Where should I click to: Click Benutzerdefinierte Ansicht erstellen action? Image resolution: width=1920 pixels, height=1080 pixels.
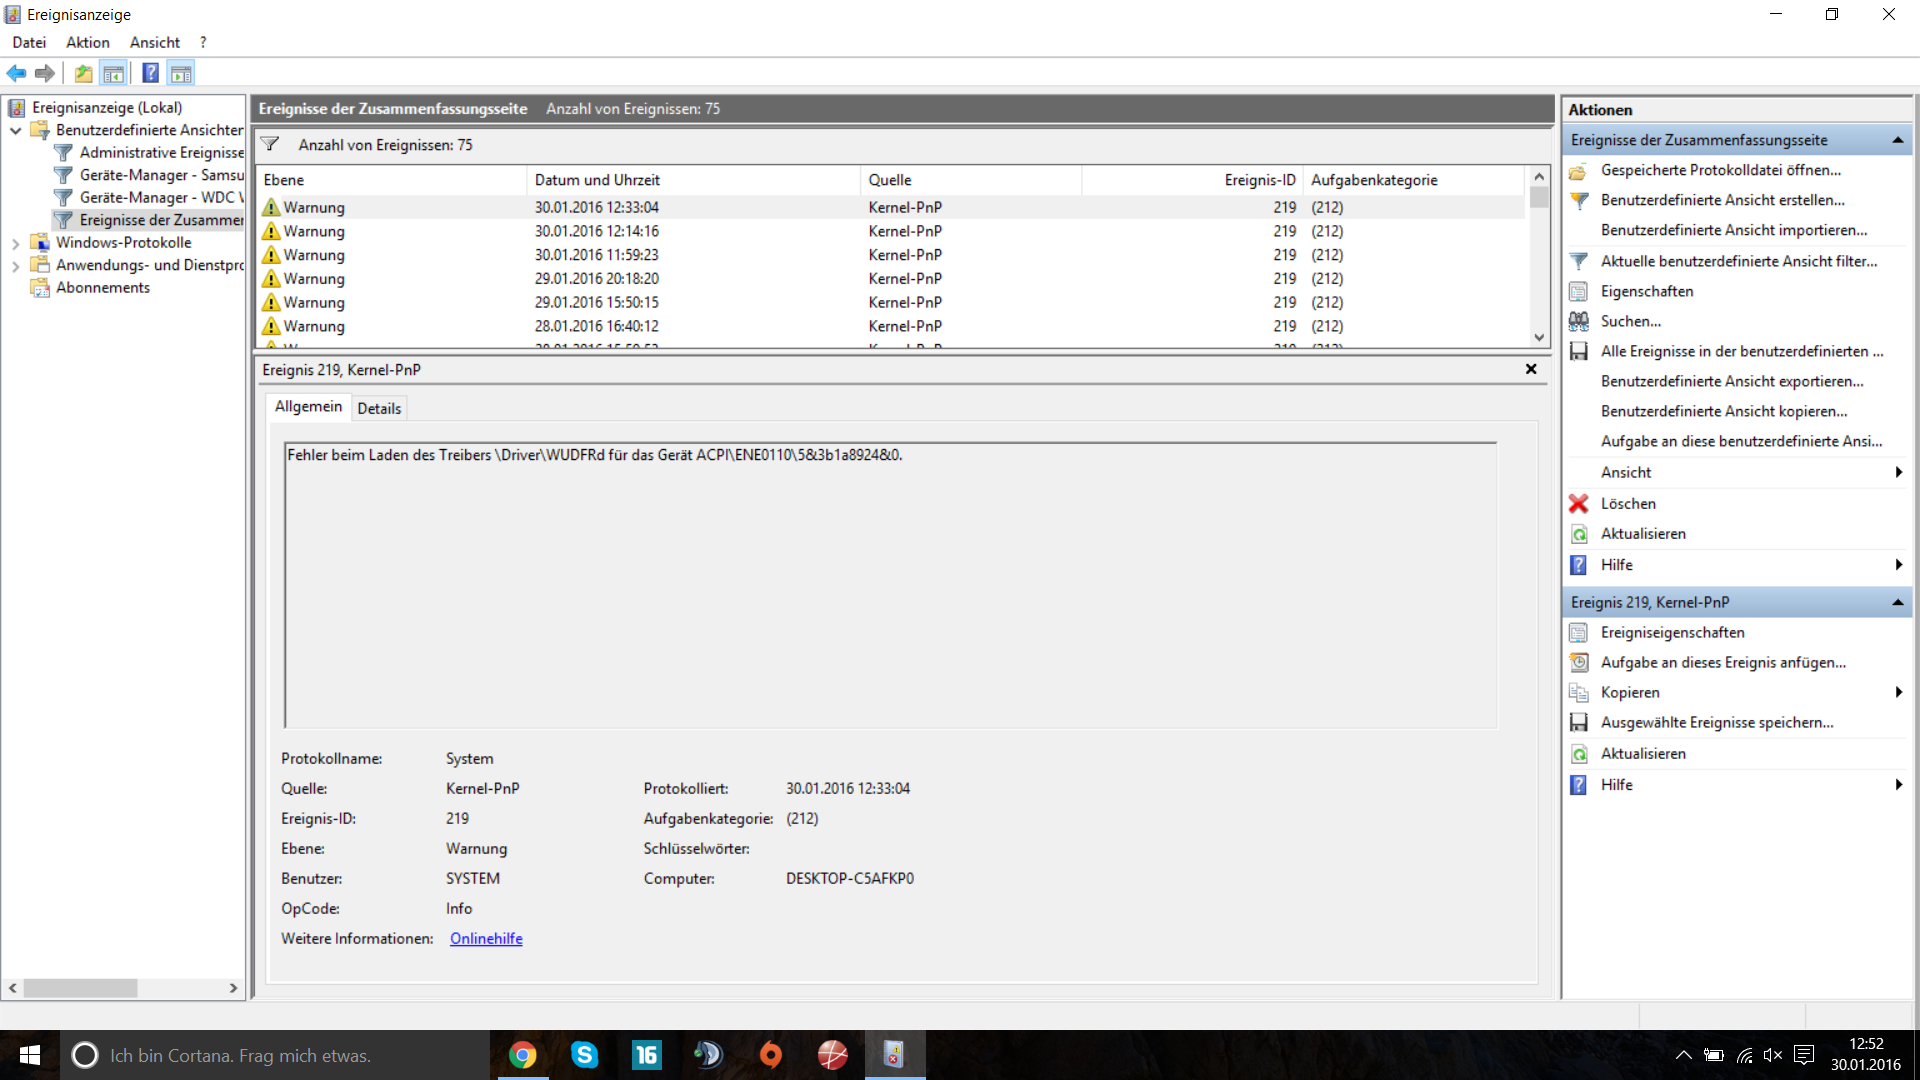click(1722, 200)
